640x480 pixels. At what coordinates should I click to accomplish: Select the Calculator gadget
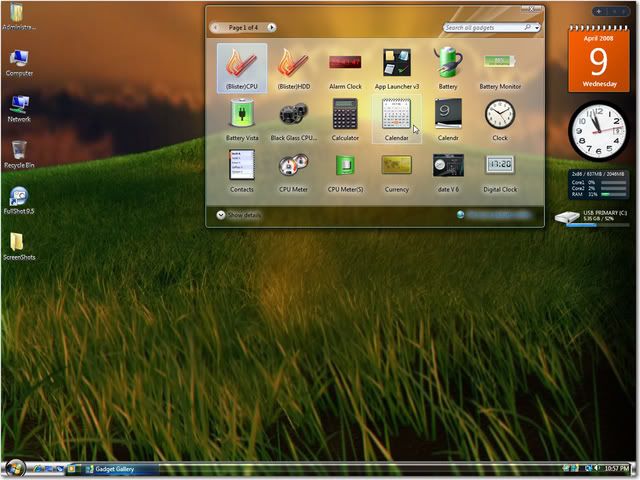pyautogui.click(x=345, y=120)
